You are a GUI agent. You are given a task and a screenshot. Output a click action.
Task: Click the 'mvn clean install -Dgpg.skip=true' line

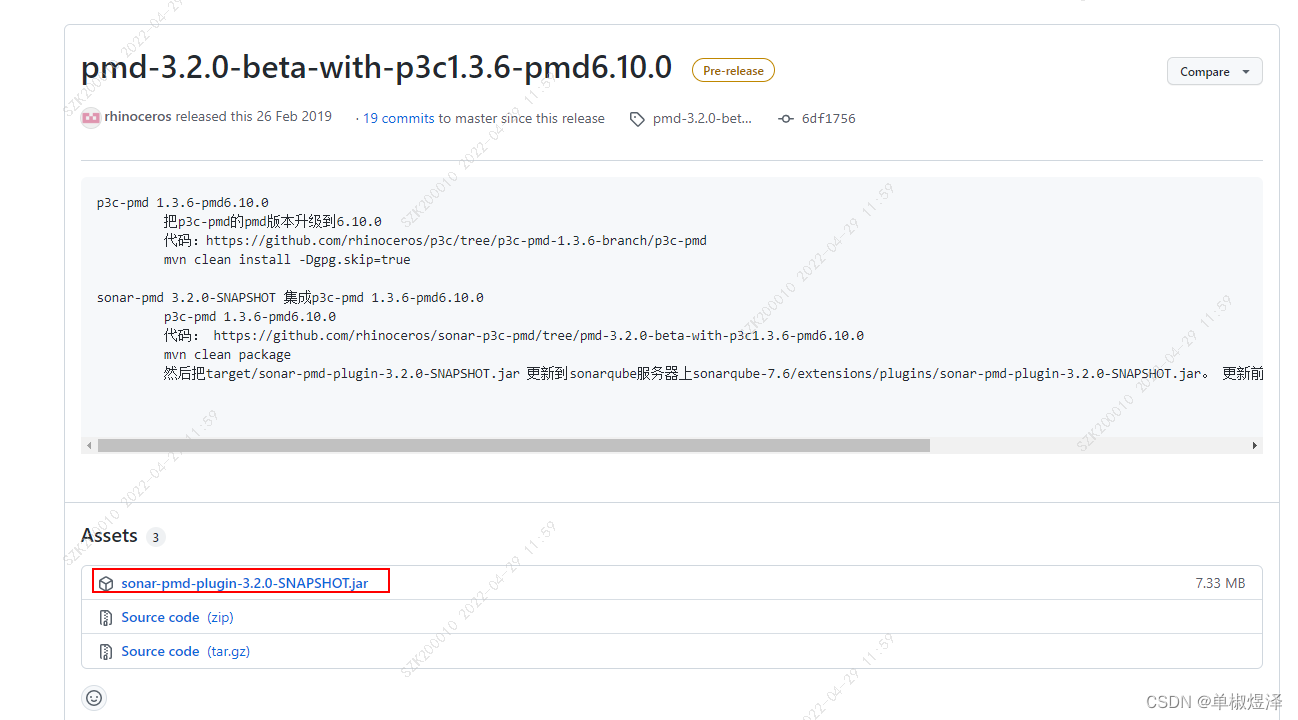(287, 260)
